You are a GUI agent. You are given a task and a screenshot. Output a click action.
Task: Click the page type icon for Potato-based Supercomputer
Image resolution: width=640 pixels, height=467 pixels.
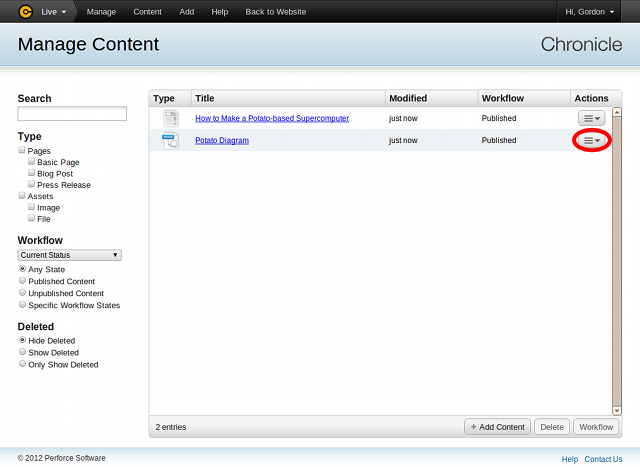[x=170, y=118]
